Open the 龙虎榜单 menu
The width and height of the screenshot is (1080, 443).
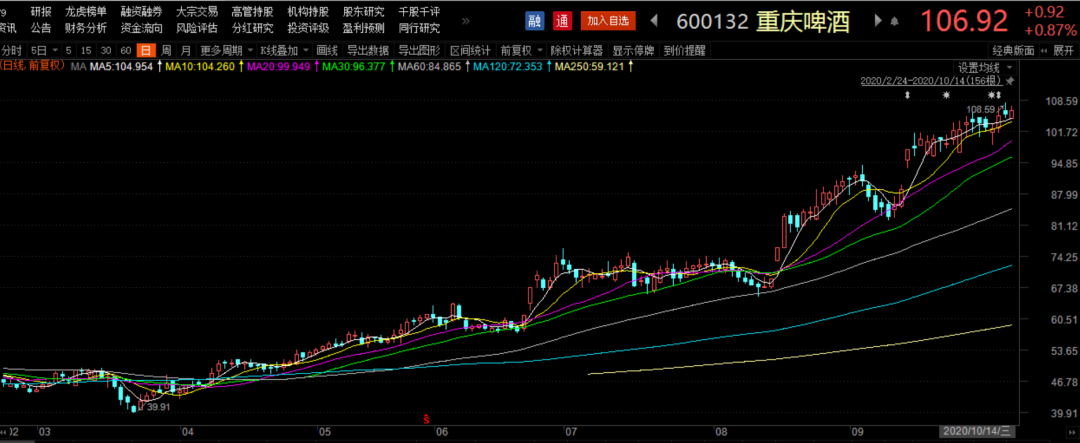85,12
